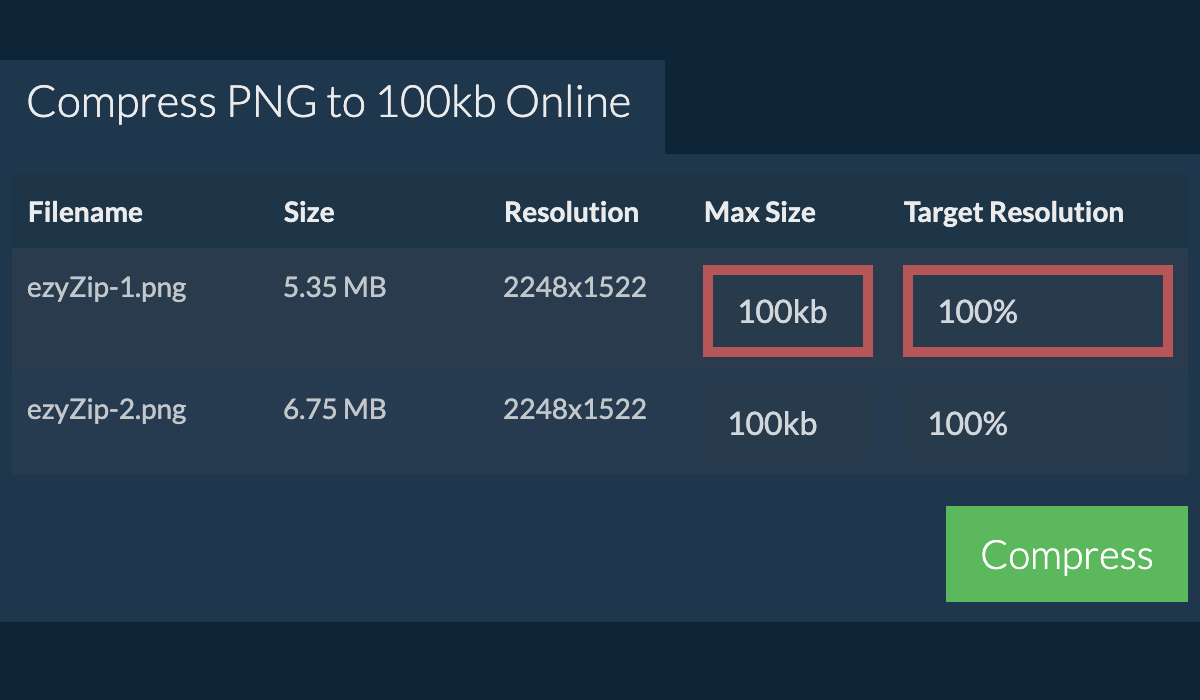
Task: Click the Max Size column header
Action: (760, 211)
